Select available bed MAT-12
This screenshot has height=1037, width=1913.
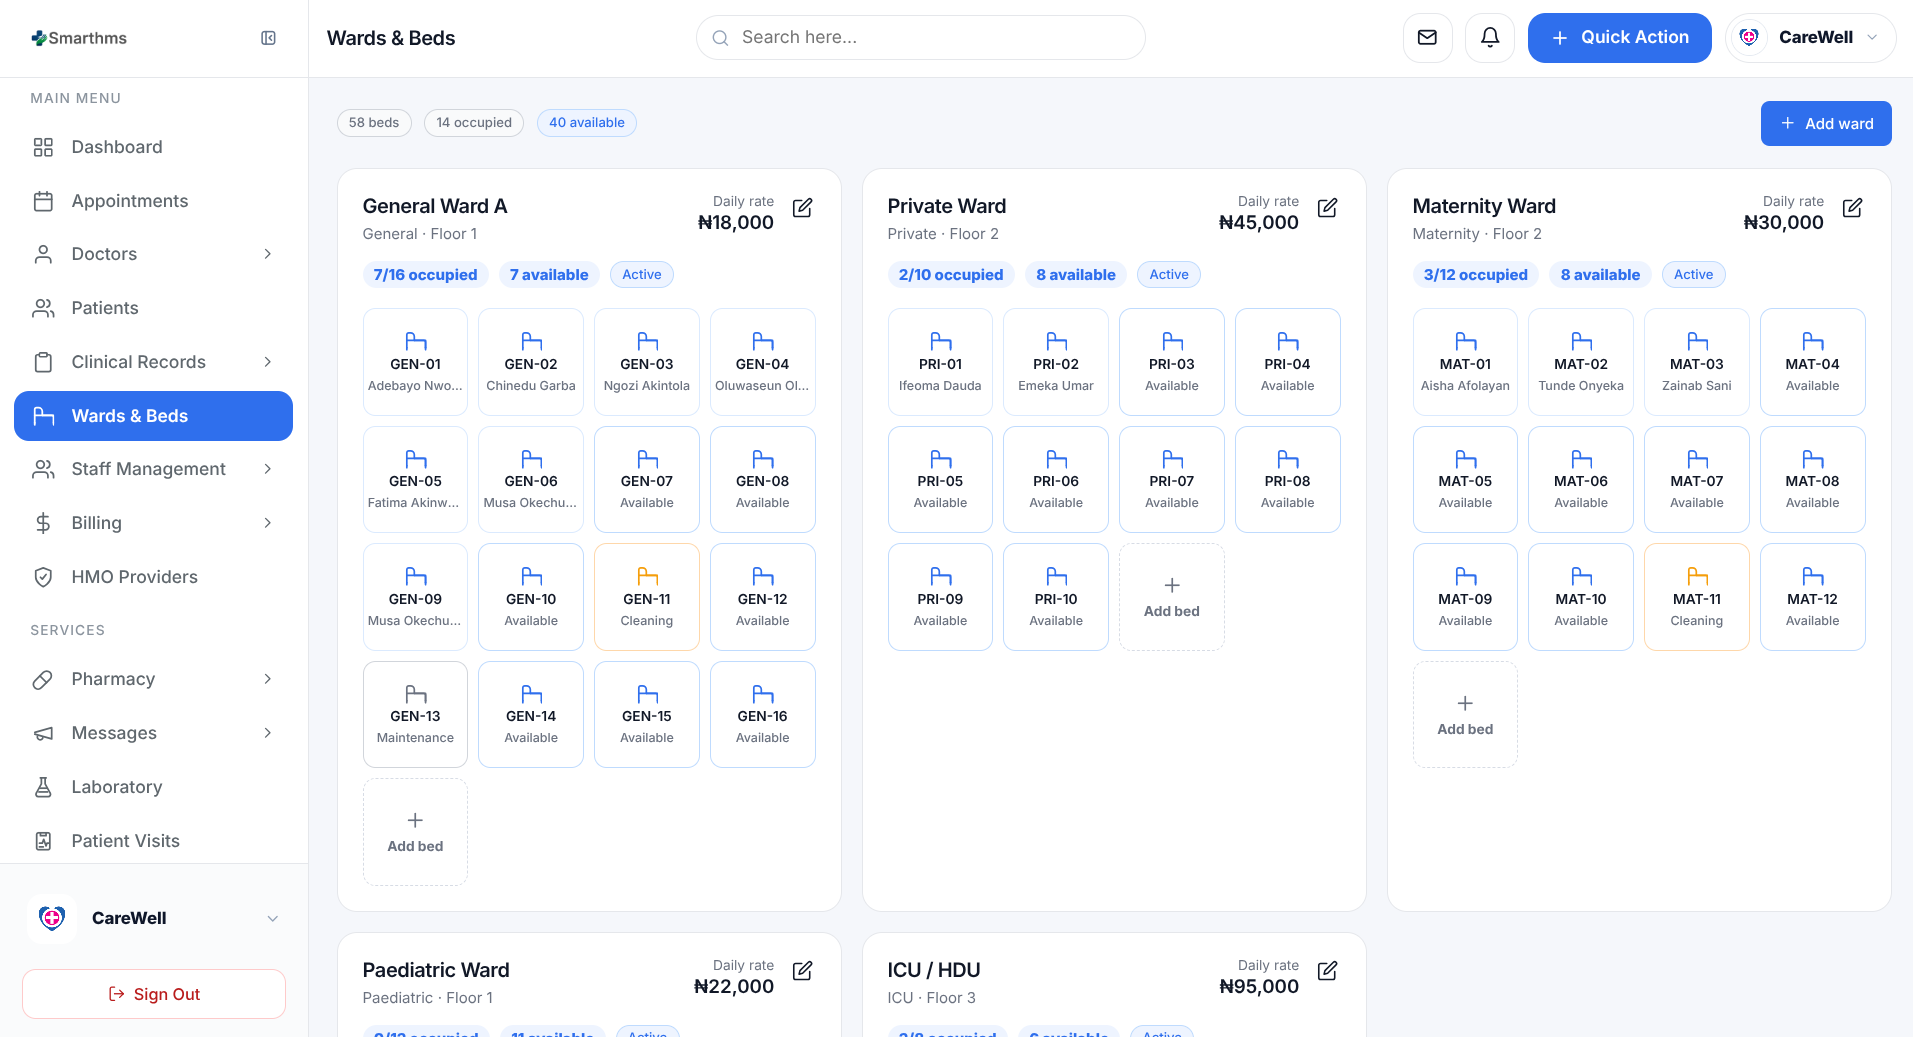tap(1813, 597)
